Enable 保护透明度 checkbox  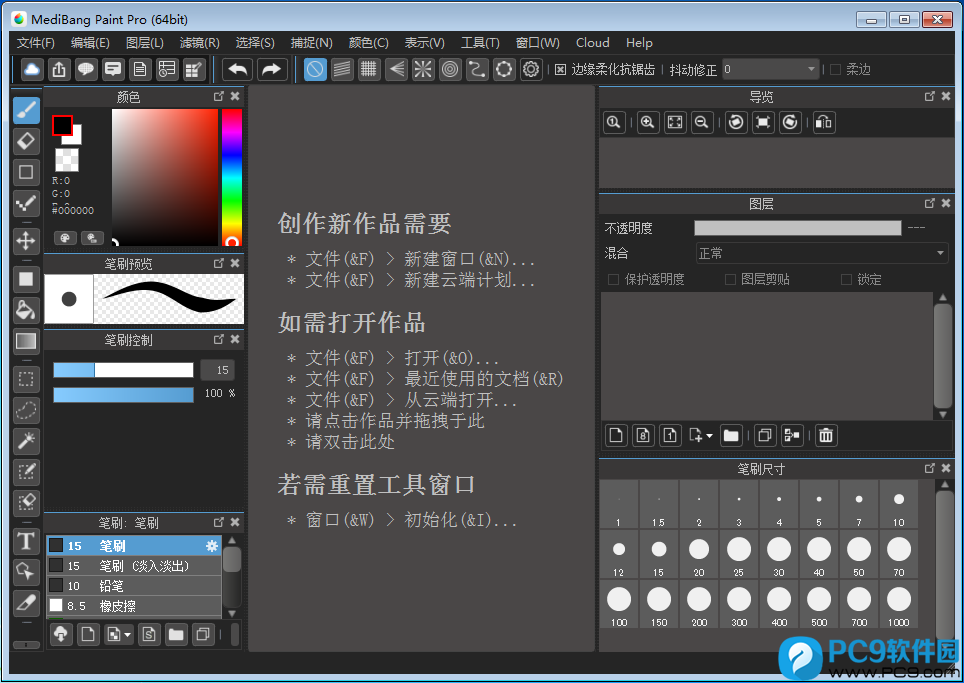click(x=613, y=280)
